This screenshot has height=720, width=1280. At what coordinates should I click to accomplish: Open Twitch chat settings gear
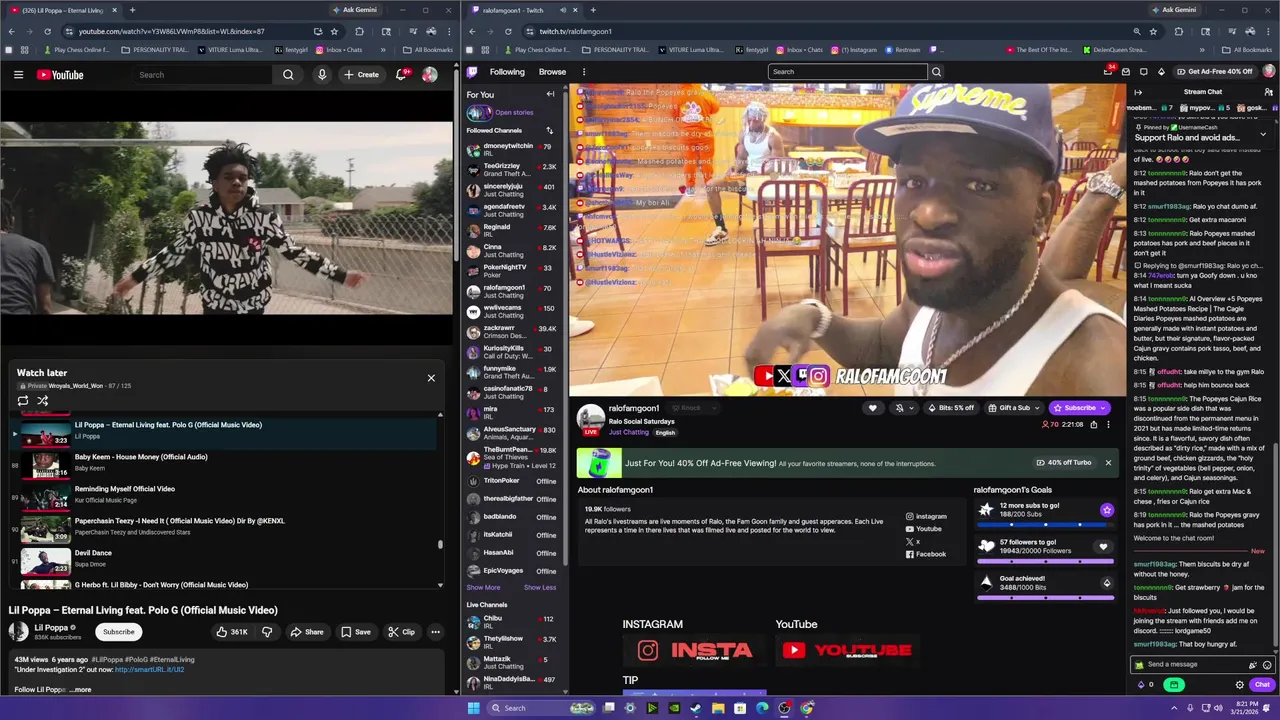pyautogui.click(x=1240, y=685)
